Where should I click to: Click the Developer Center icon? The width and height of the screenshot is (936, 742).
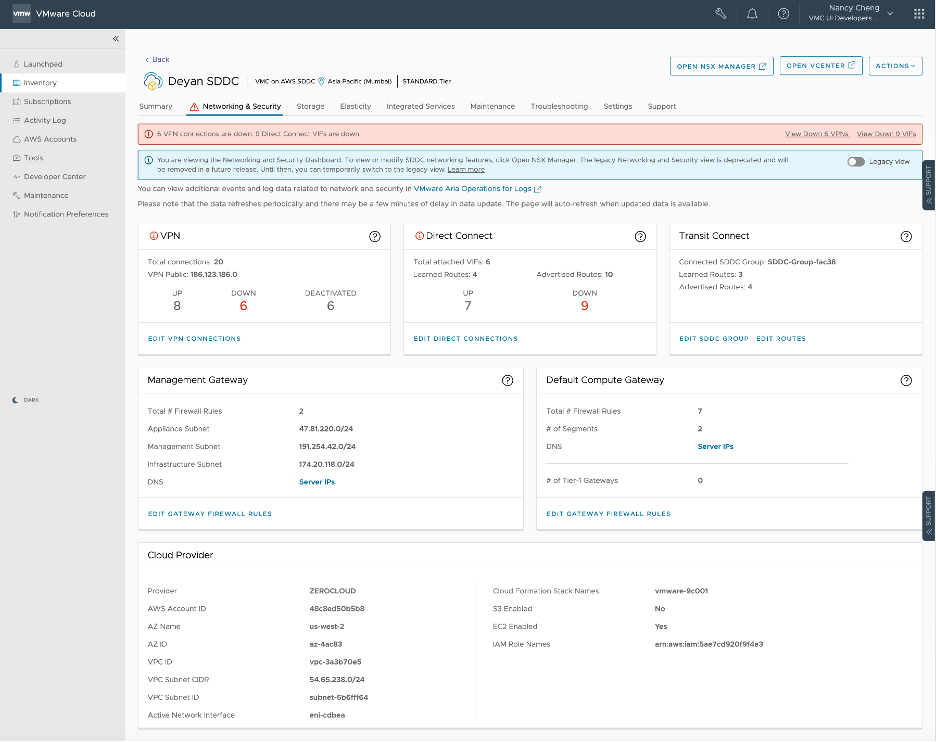click(17, 177)
